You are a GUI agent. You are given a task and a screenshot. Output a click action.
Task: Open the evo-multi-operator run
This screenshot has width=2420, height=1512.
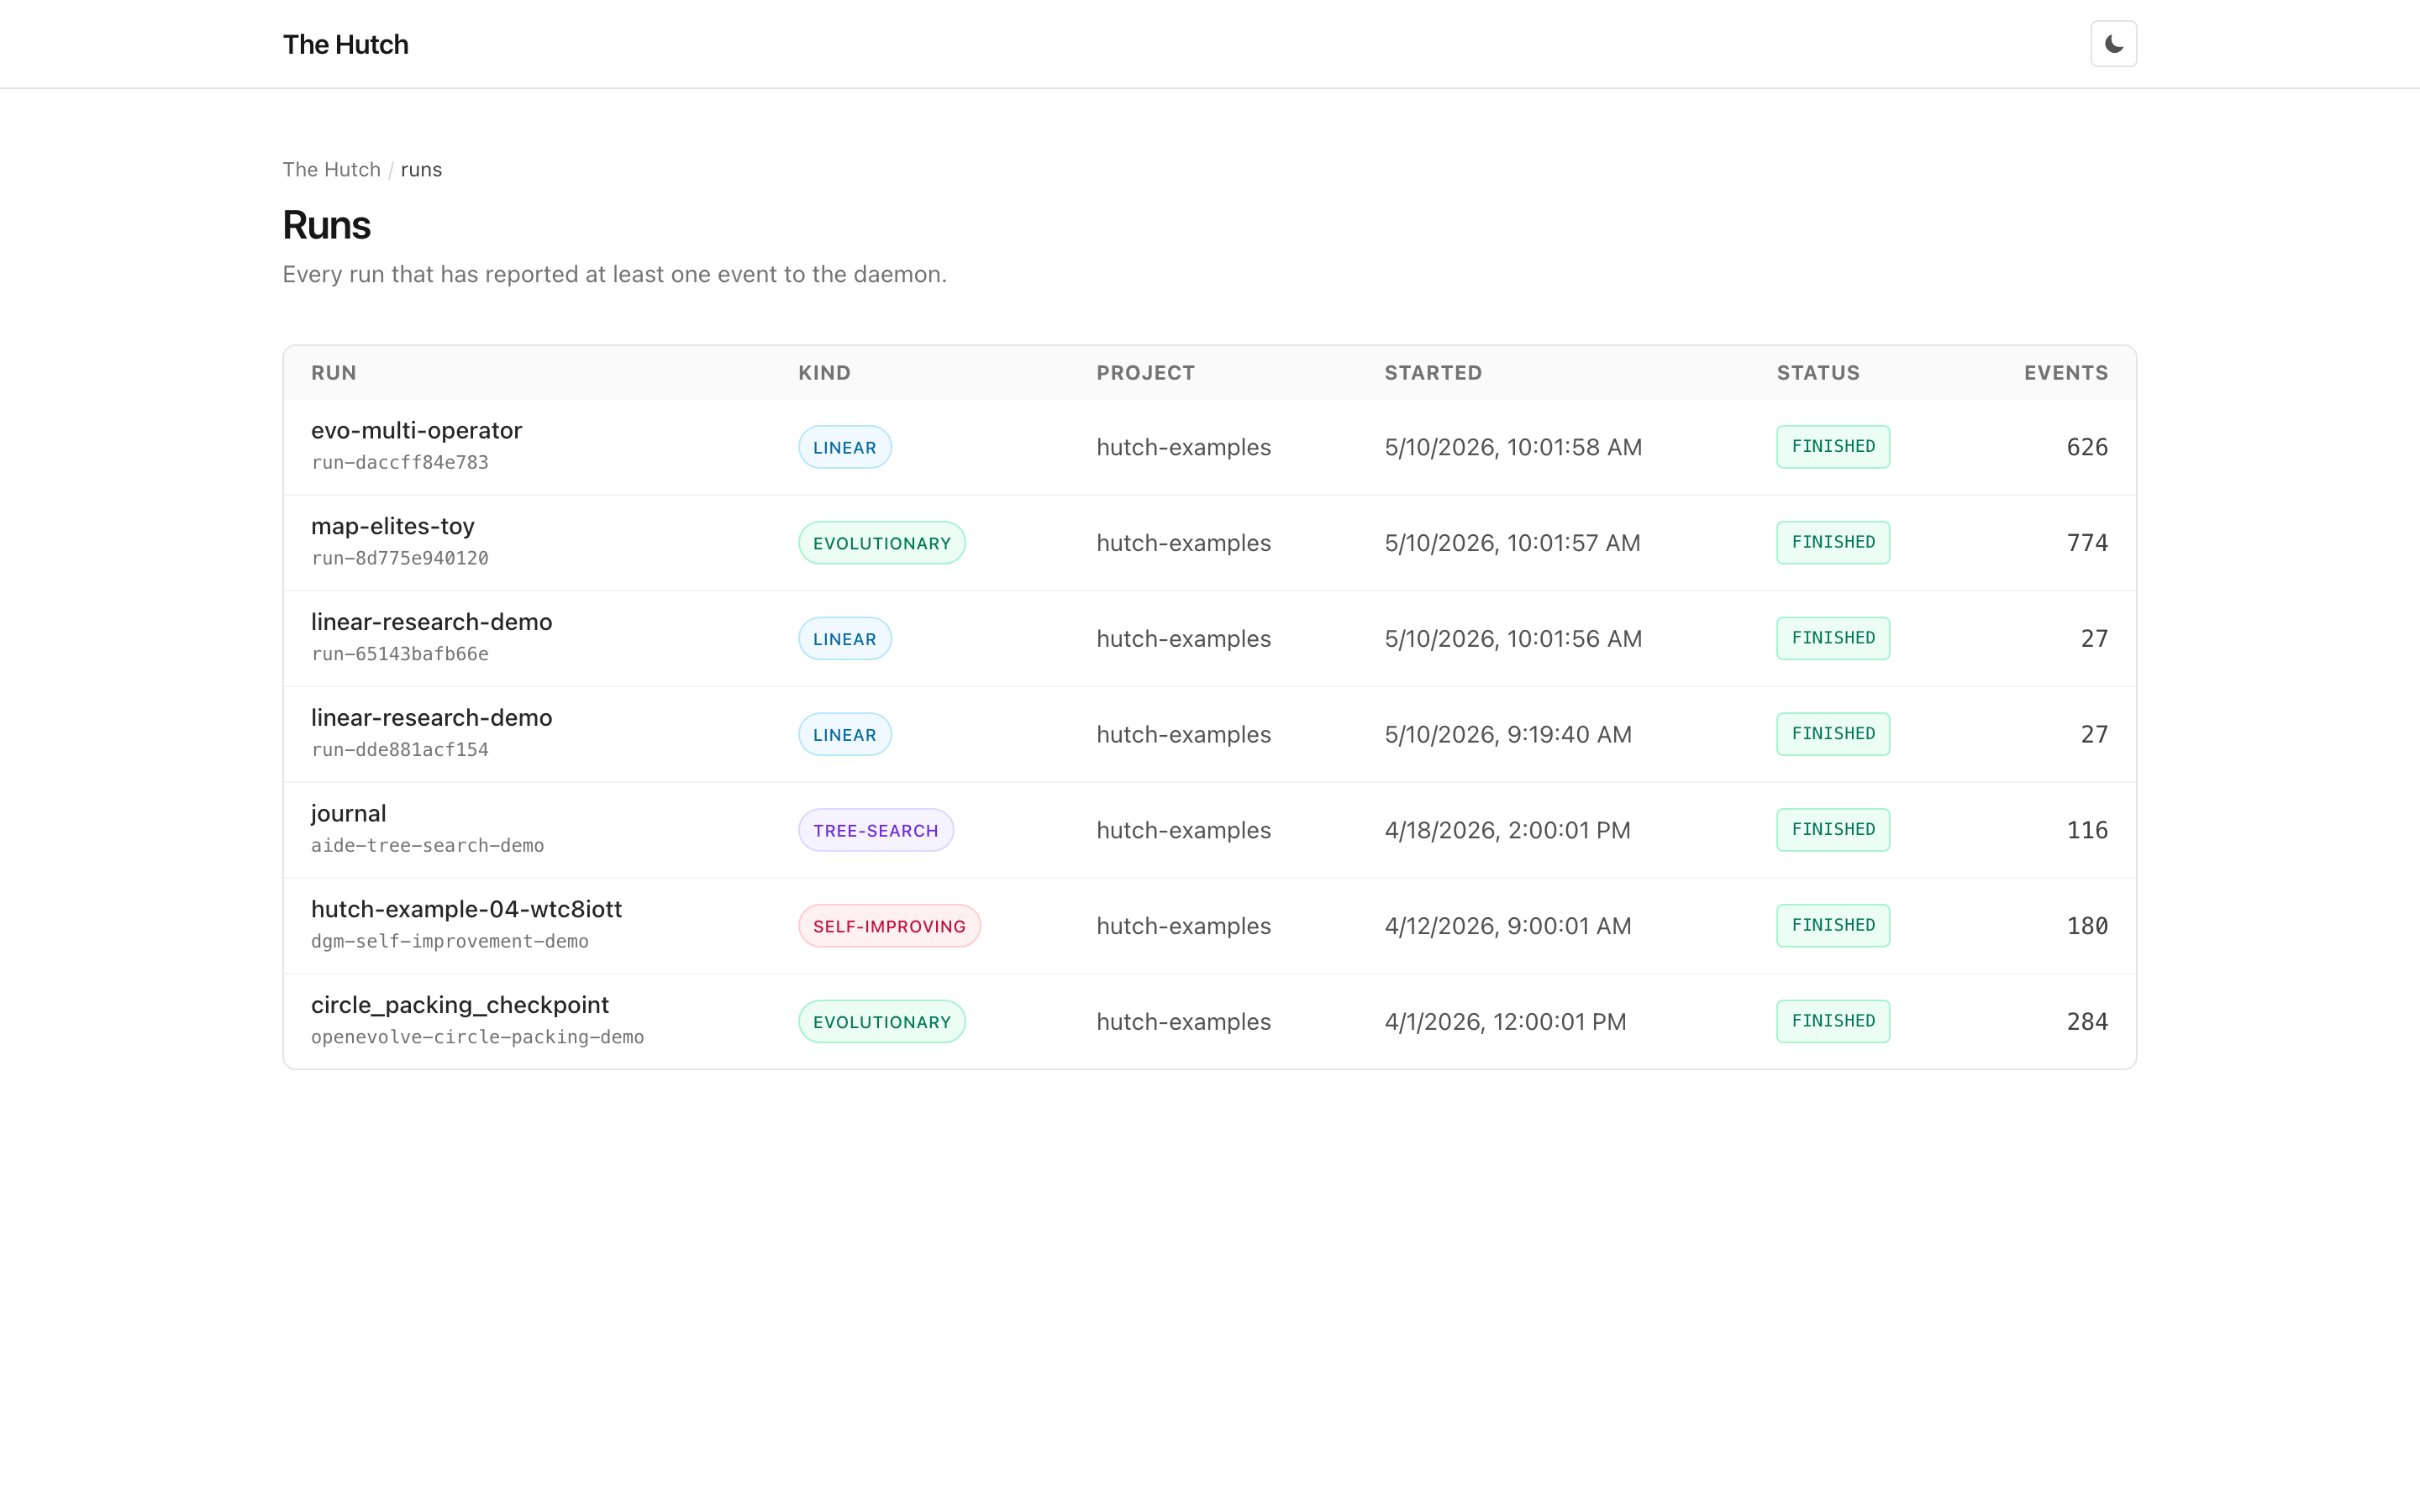[x=416, y=430]
